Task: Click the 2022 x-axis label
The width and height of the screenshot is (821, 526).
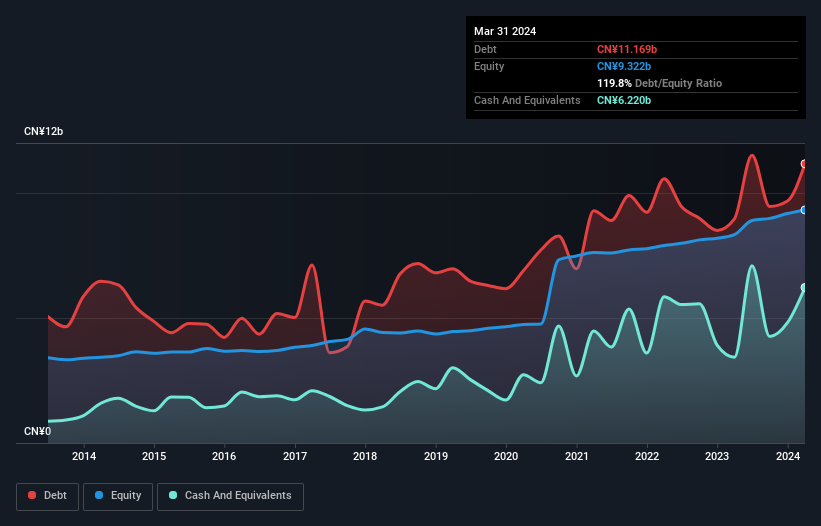Action: click(647, 456)
